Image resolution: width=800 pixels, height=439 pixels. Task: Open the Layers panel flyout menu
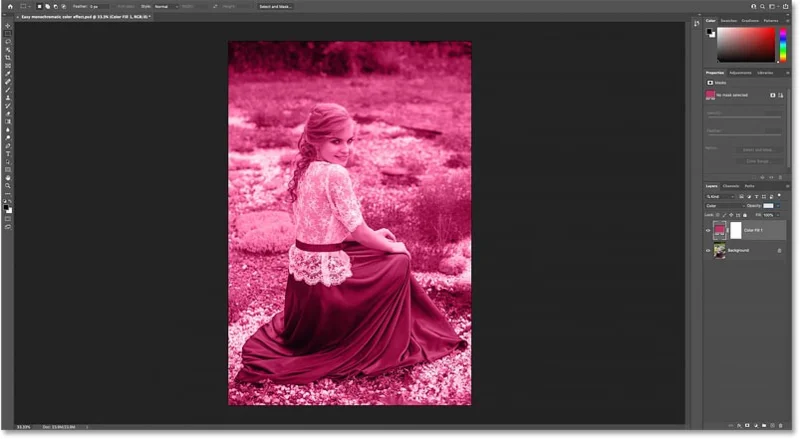pyautogui.click(x=788, y=186)
